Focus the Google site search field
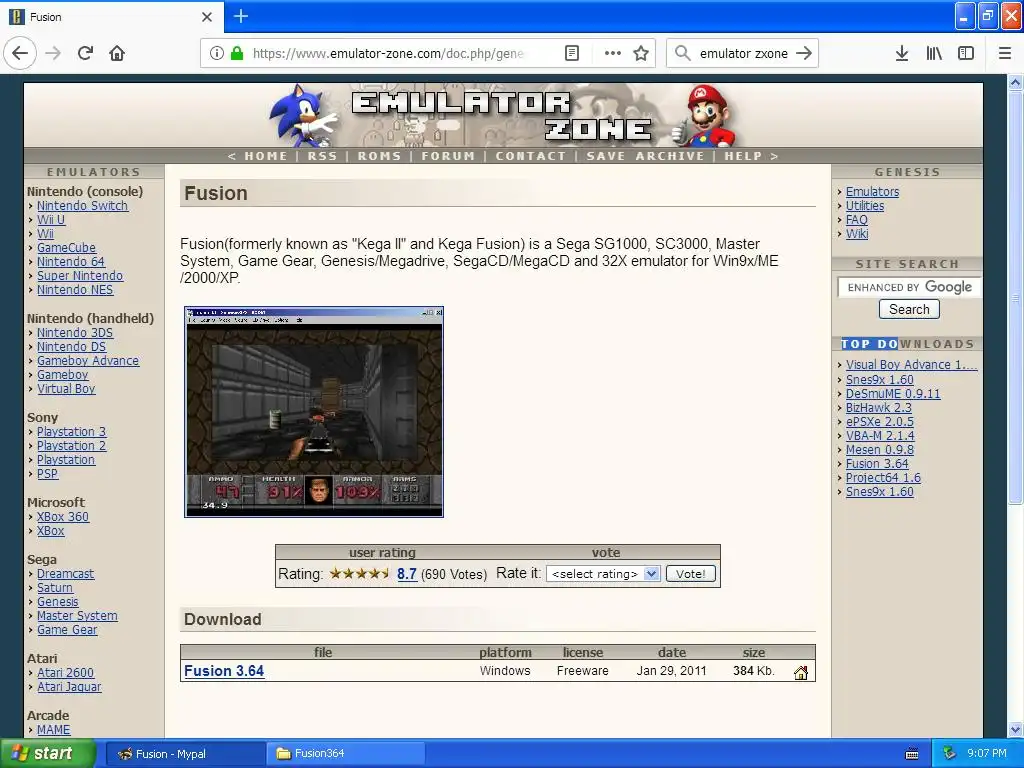Viewport: 1024px width, 768px height. 909,287
